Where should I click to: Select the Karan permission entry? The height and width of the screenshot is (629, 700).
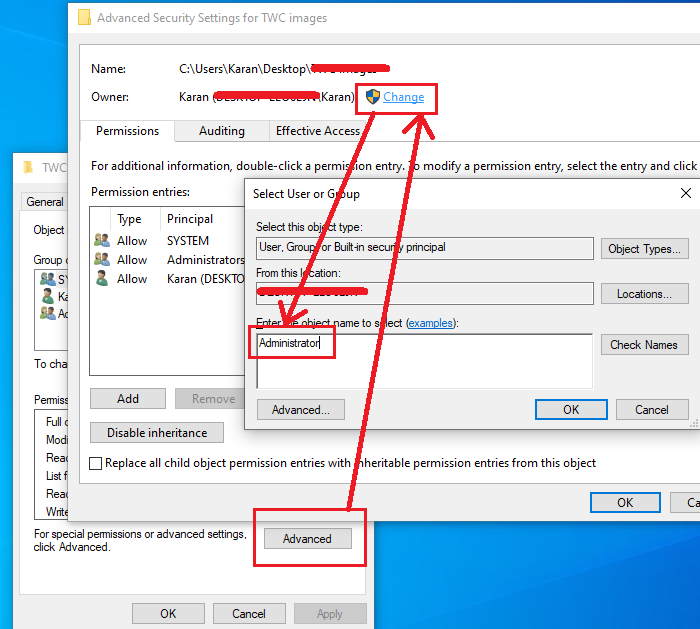(167, 279)
